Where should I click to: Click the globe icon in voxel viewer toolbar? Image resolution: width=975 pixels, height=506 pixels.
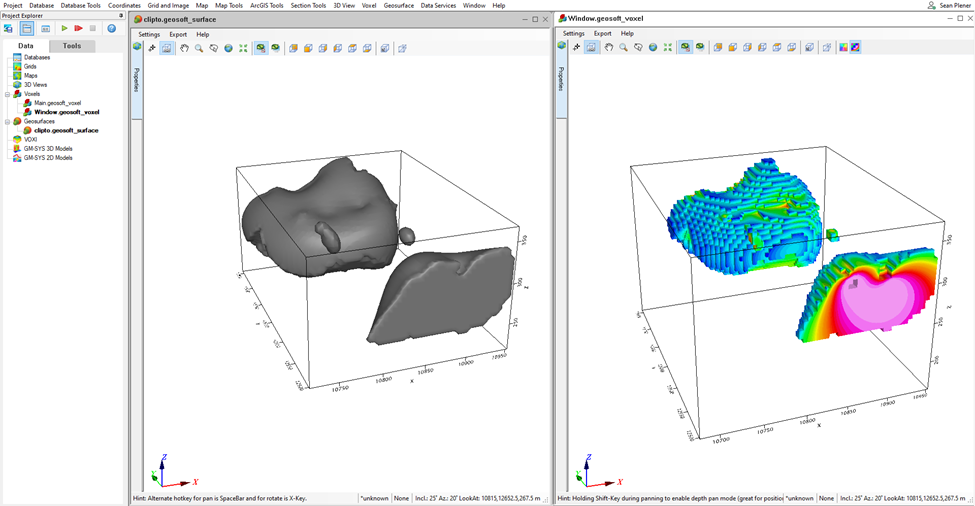(x=653, y=47)
